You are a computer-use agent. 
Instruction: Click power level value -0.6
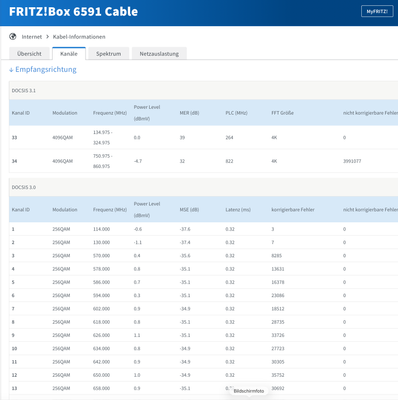pyautogui.click(x=138, y=229)
